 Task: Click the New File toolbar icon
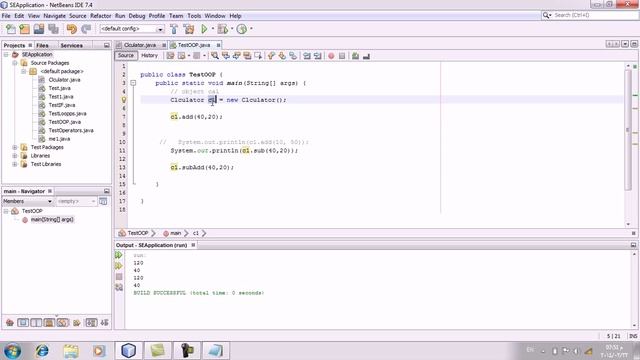pos(11,29)
